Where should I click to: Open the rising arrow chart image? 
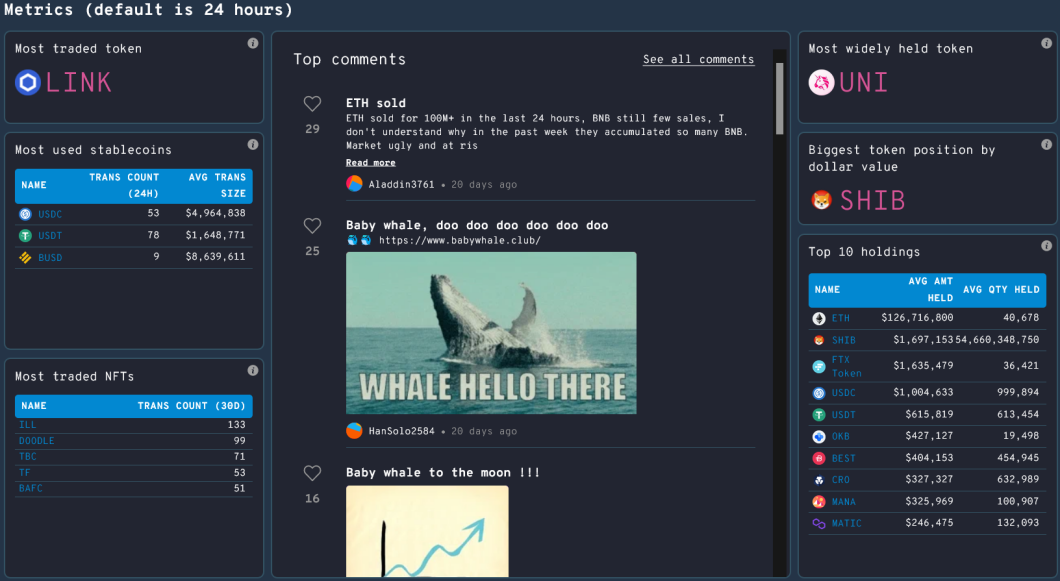tap(427, 532)
